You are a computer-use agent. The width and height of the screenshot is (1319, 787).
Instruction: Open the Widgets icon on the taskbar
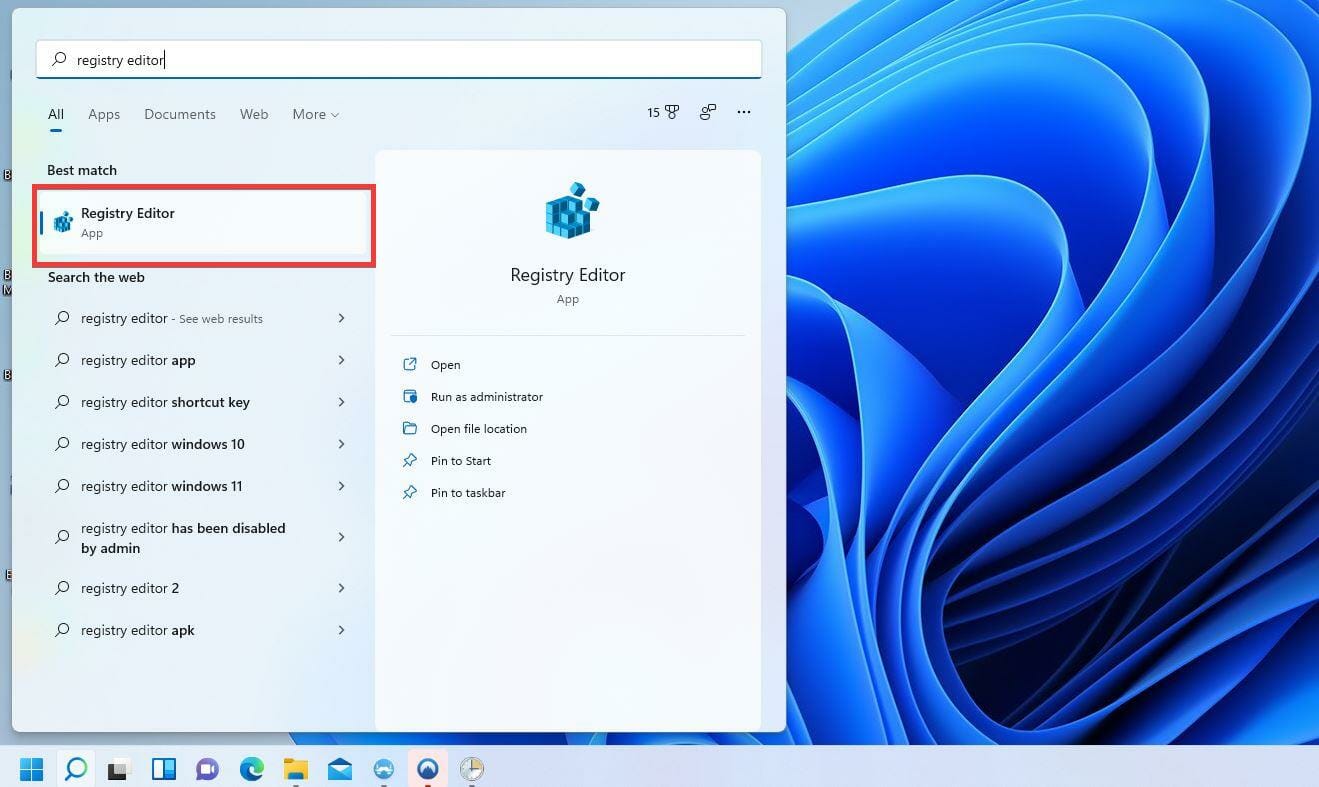click(x=163, y=769)
